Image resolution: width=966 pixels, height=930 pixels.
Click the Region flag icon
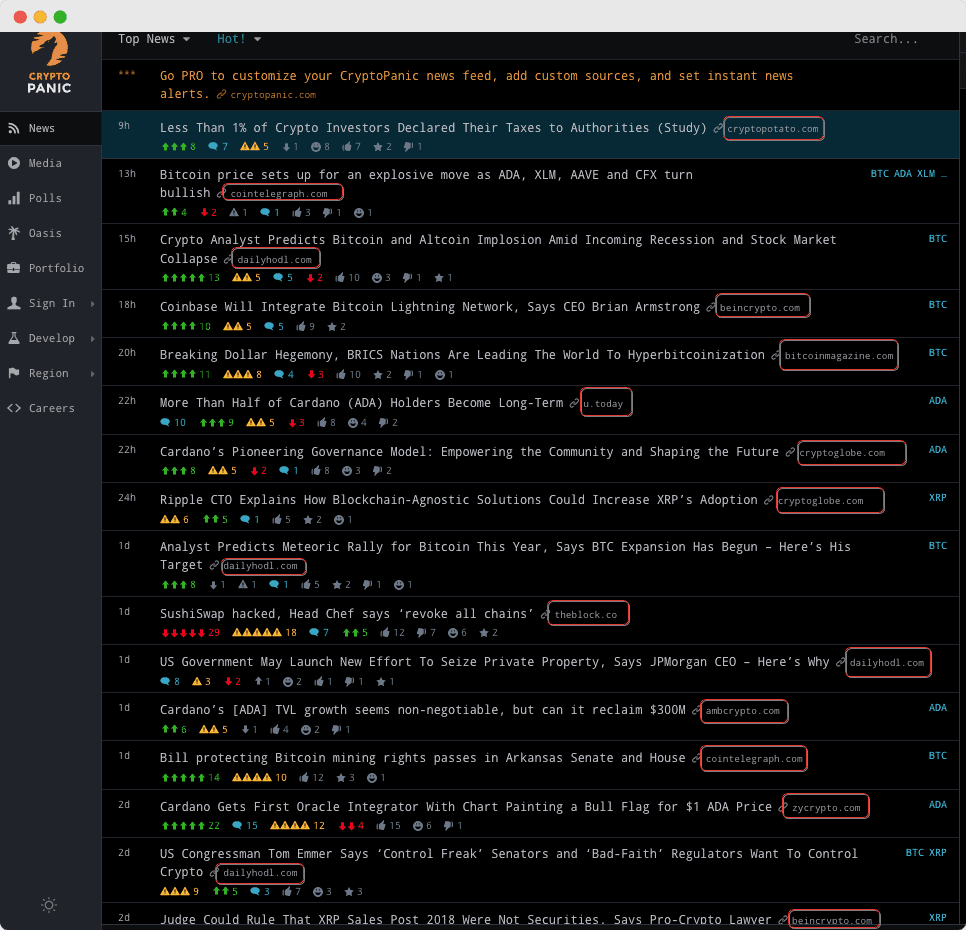pyautogui.click(x=14, y=373)
